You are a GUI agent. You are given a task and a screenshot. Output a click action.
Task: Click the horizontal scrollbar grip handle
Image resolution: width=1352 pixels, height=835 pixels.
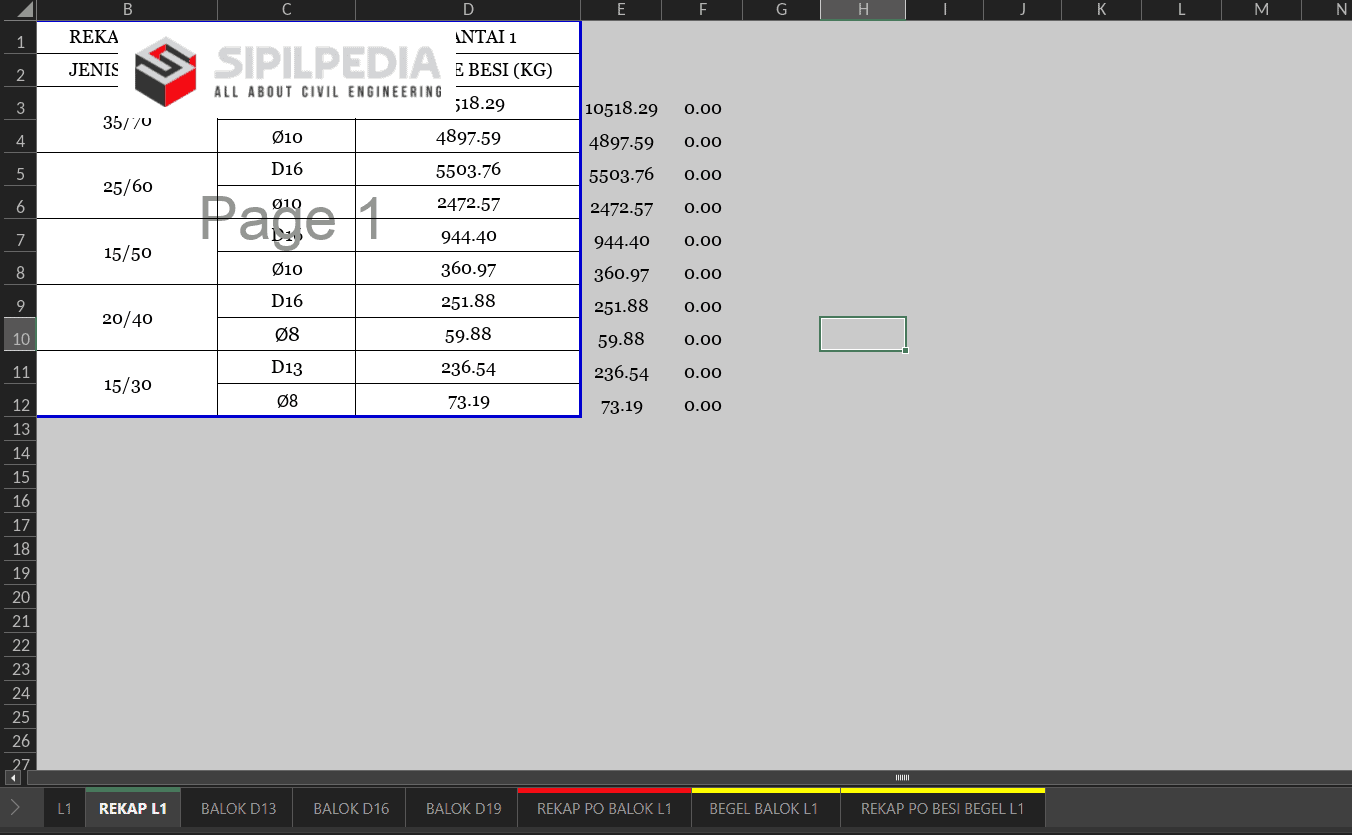902,778
